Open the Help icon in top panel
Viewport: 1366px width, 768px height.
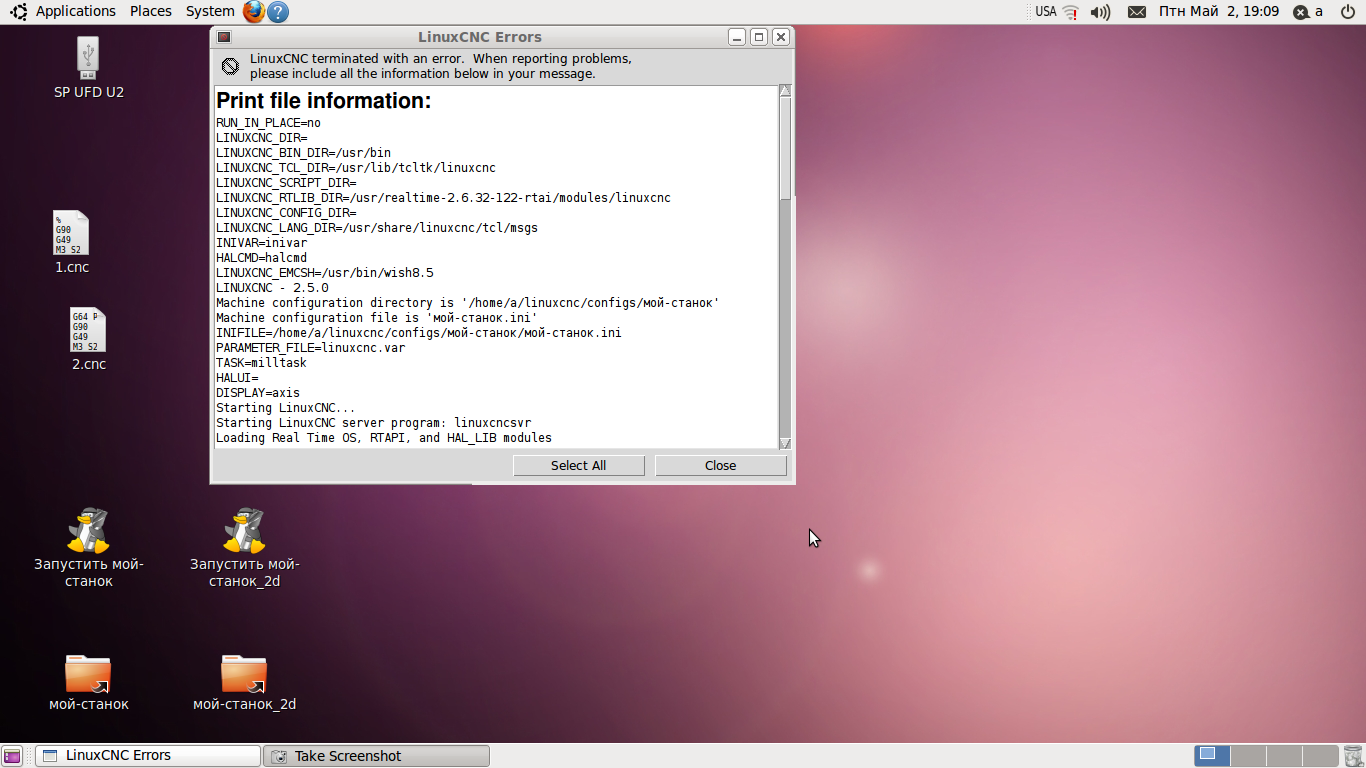tap(278, 11)
